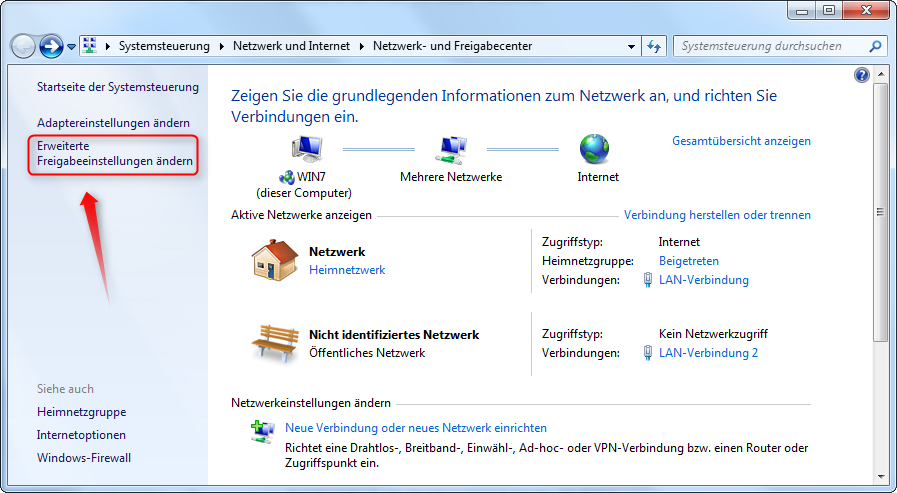
Task: Click the Kein Netzwerkzugriff value text
Action: tap(713, 333)
